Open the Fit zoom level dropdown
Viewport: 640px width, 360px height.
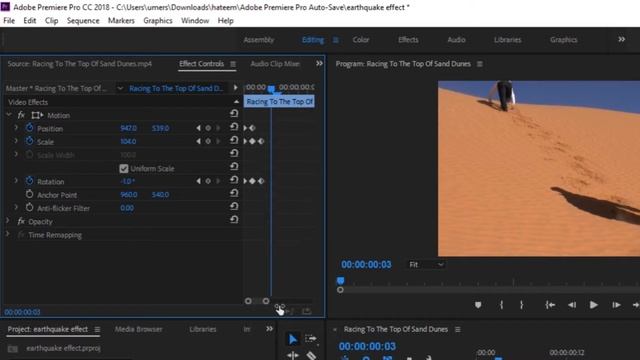427,264
